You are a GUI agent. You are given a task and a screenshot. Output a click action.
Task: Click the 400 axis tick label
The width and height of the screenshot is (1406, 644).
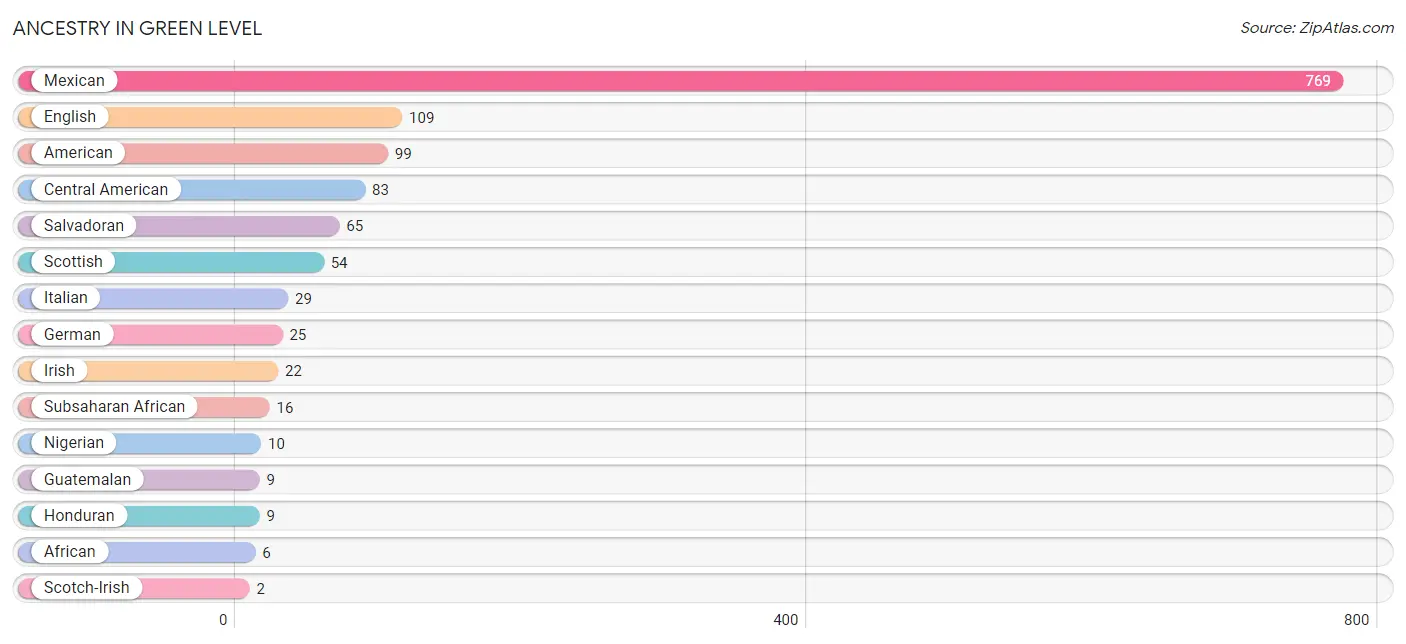(786, 620)
